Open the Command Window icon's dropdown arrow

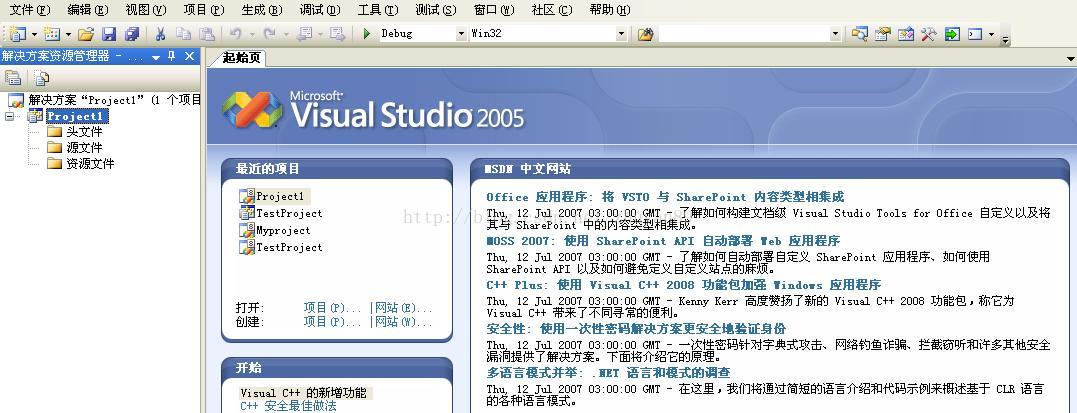point(991,34)
